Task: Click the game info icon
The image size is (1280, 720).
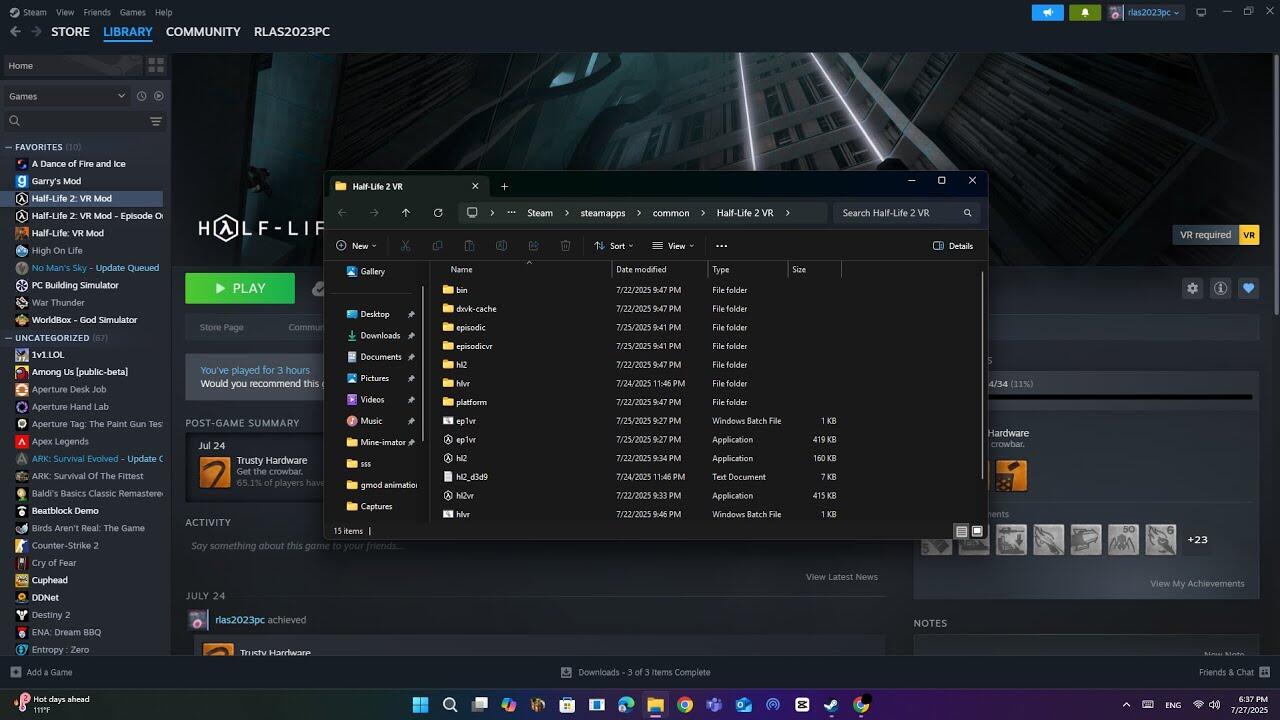Action: (1220, 288)
